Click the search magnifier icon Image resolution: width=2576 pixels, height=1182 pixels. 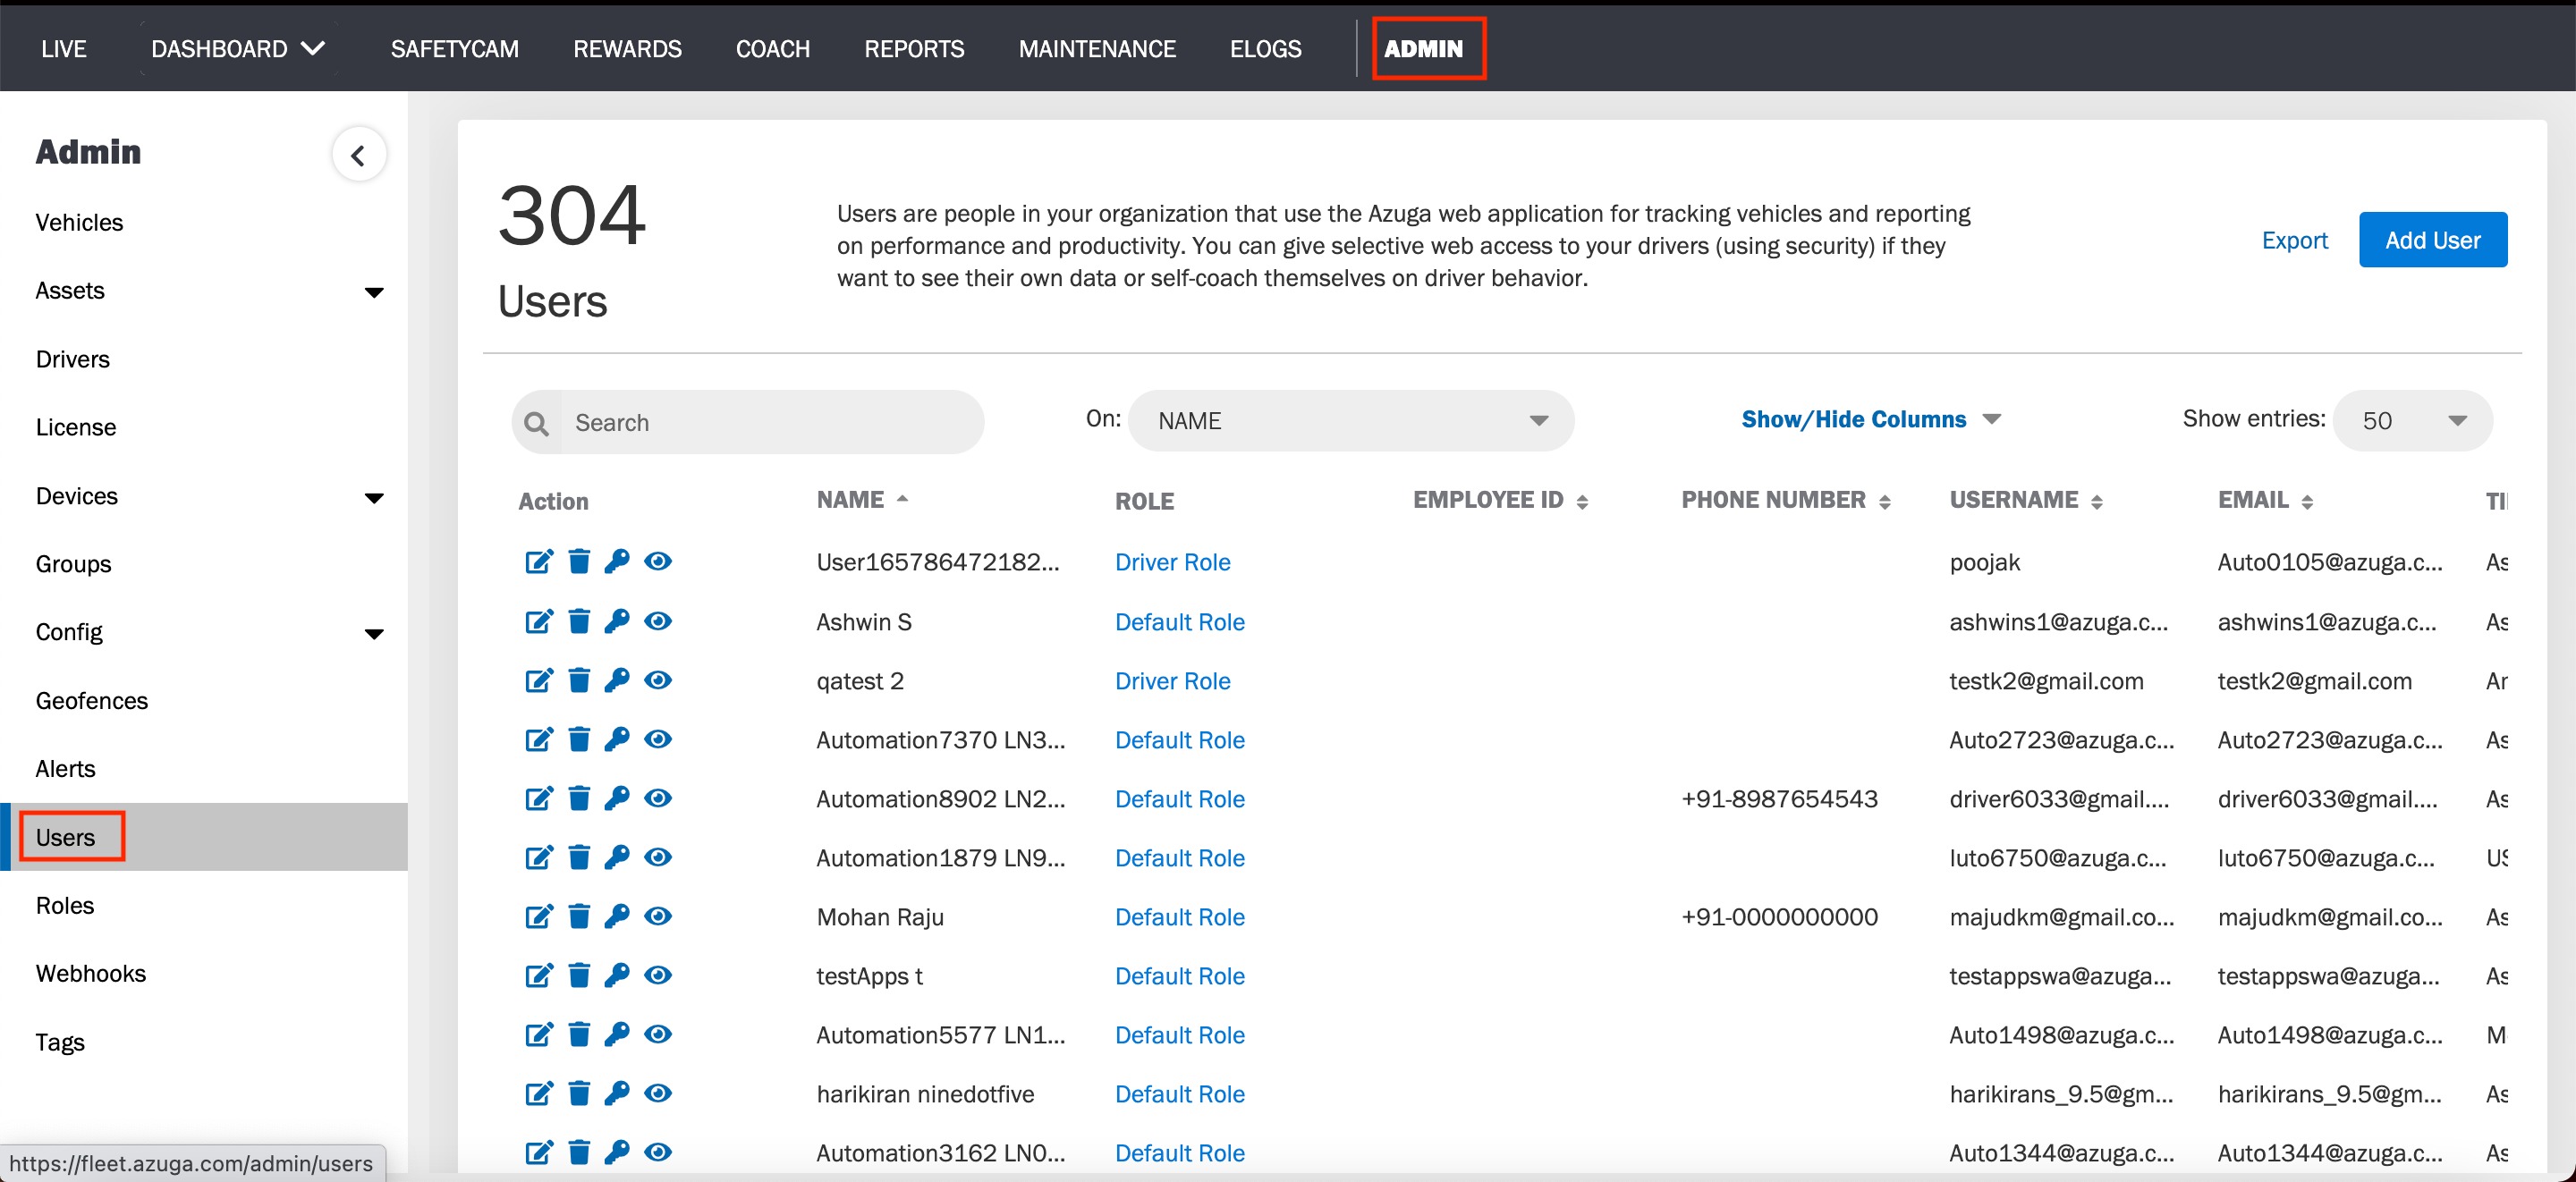[537, 423]
